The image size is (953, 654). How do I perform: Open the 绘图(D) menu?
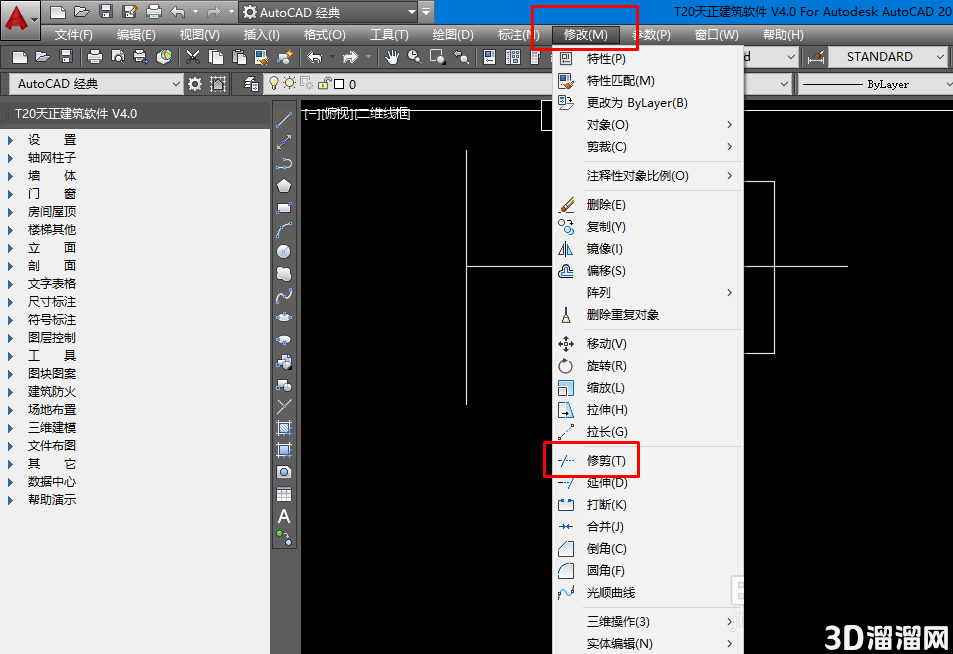453,35
